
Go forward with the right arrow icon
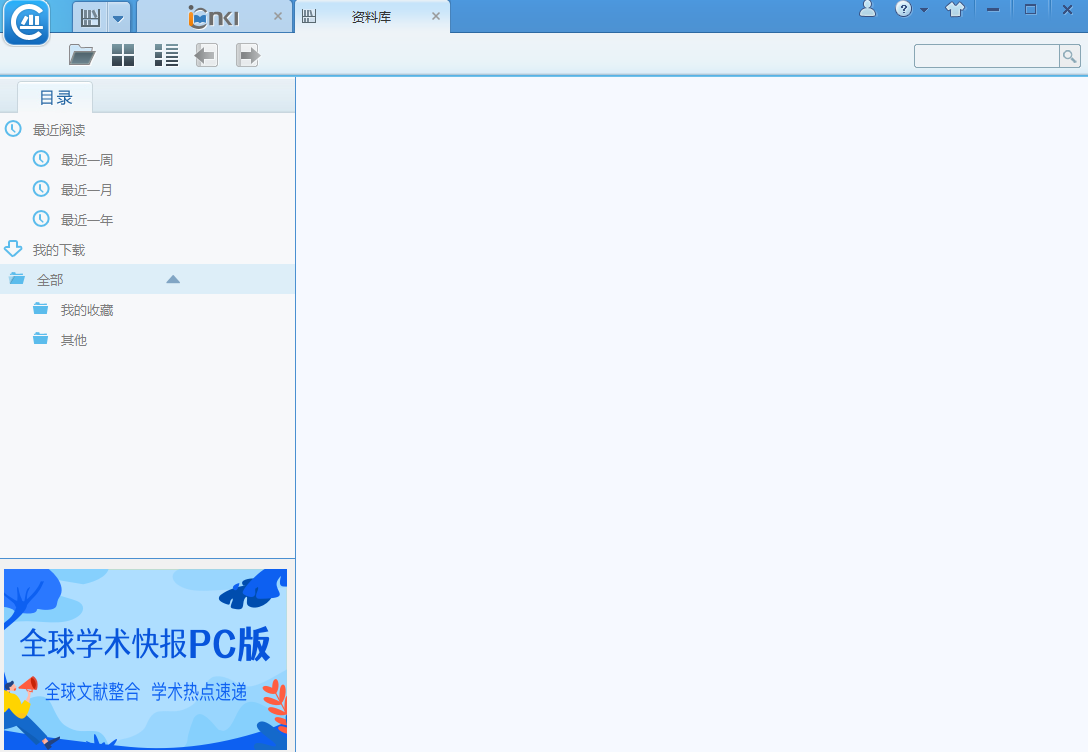[248, 55]
